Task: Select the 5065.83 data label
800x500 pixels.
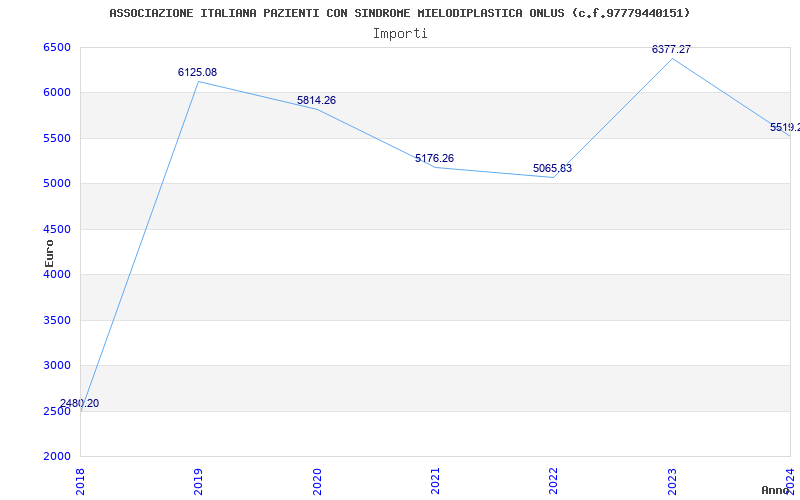Action: point(553,168)
